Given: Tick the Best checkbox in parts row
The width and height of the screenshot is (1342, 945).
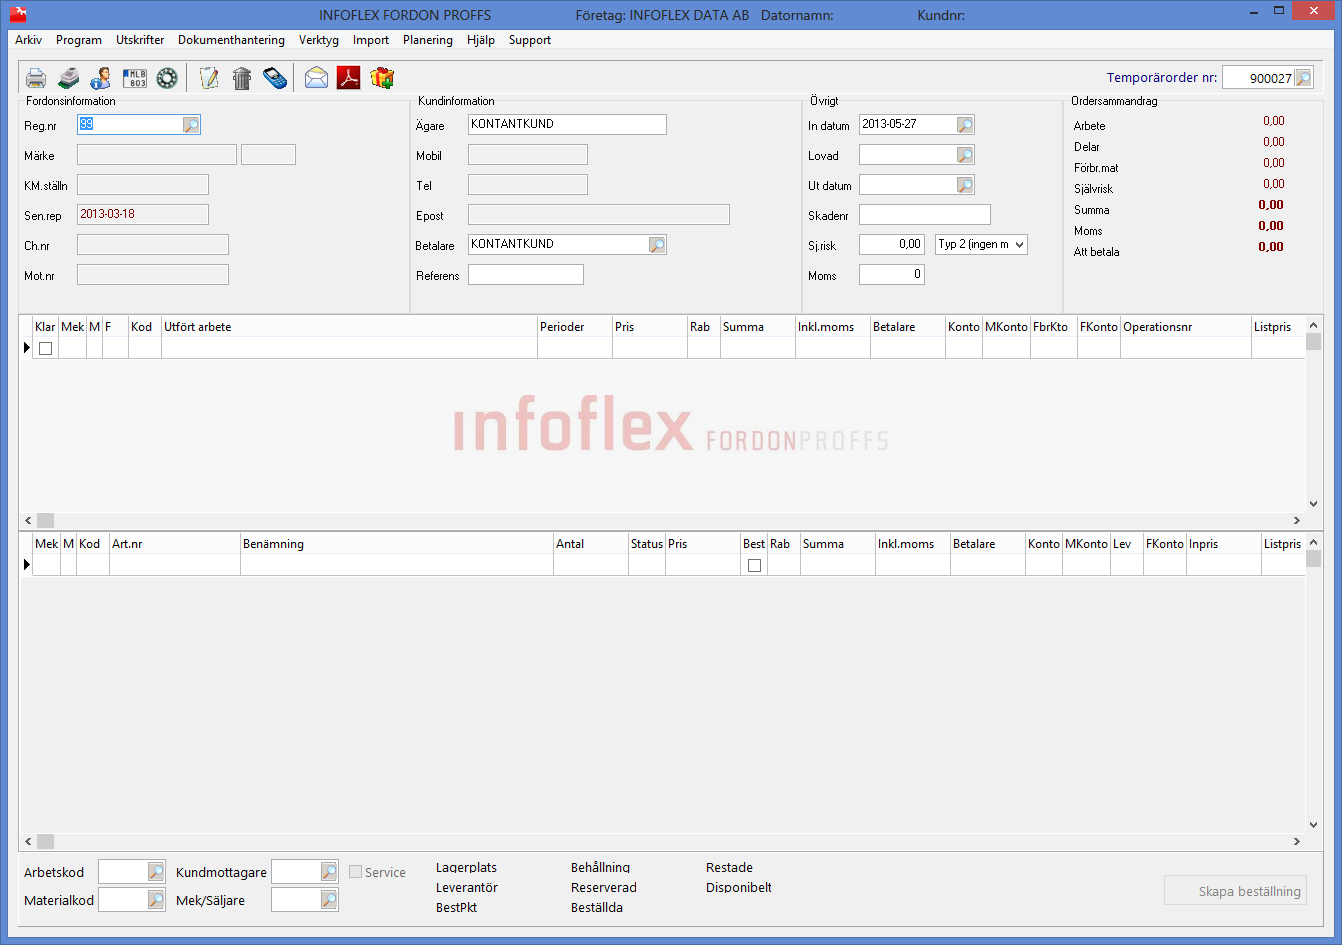Looking at the screenshot, I should 754,566.
